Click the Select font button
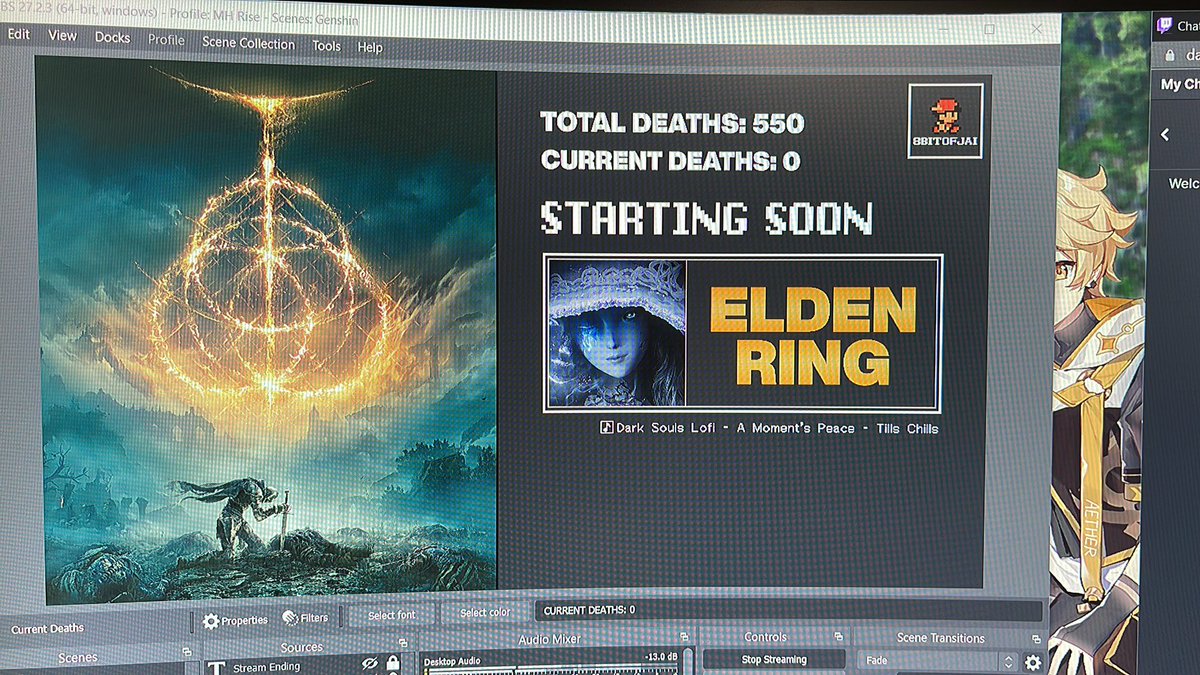 pos(391,615)
